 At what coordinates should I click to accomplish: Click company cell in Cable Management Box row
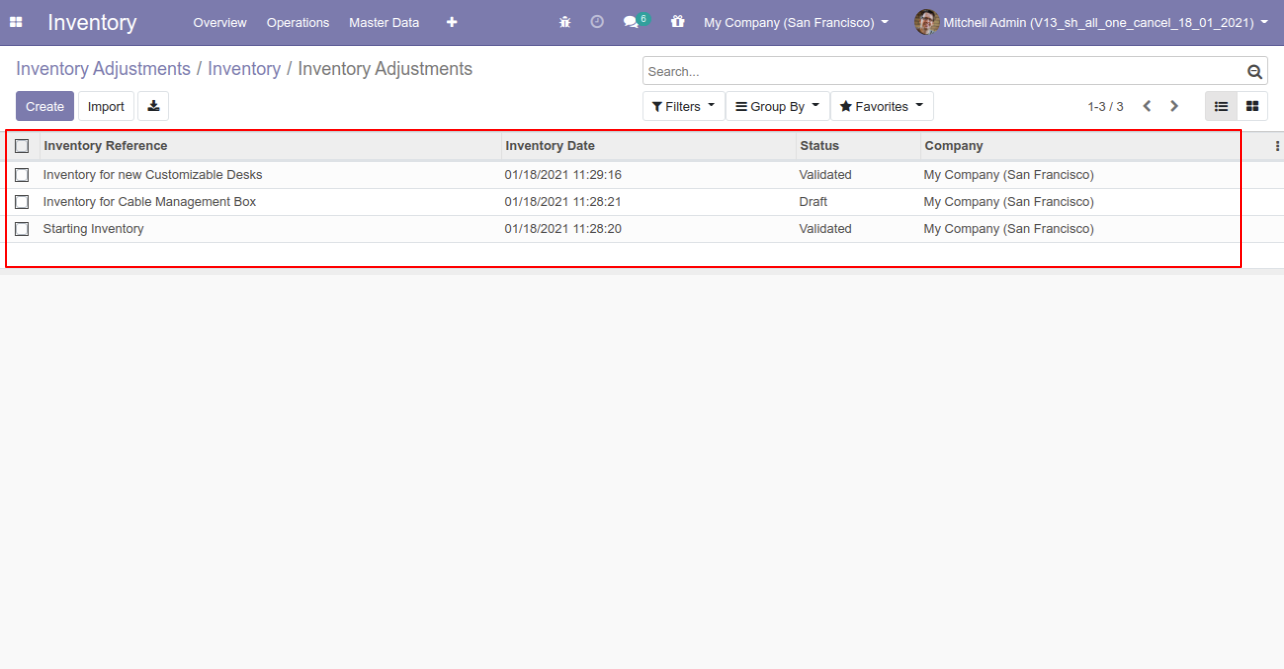(x=1008, y=202)
